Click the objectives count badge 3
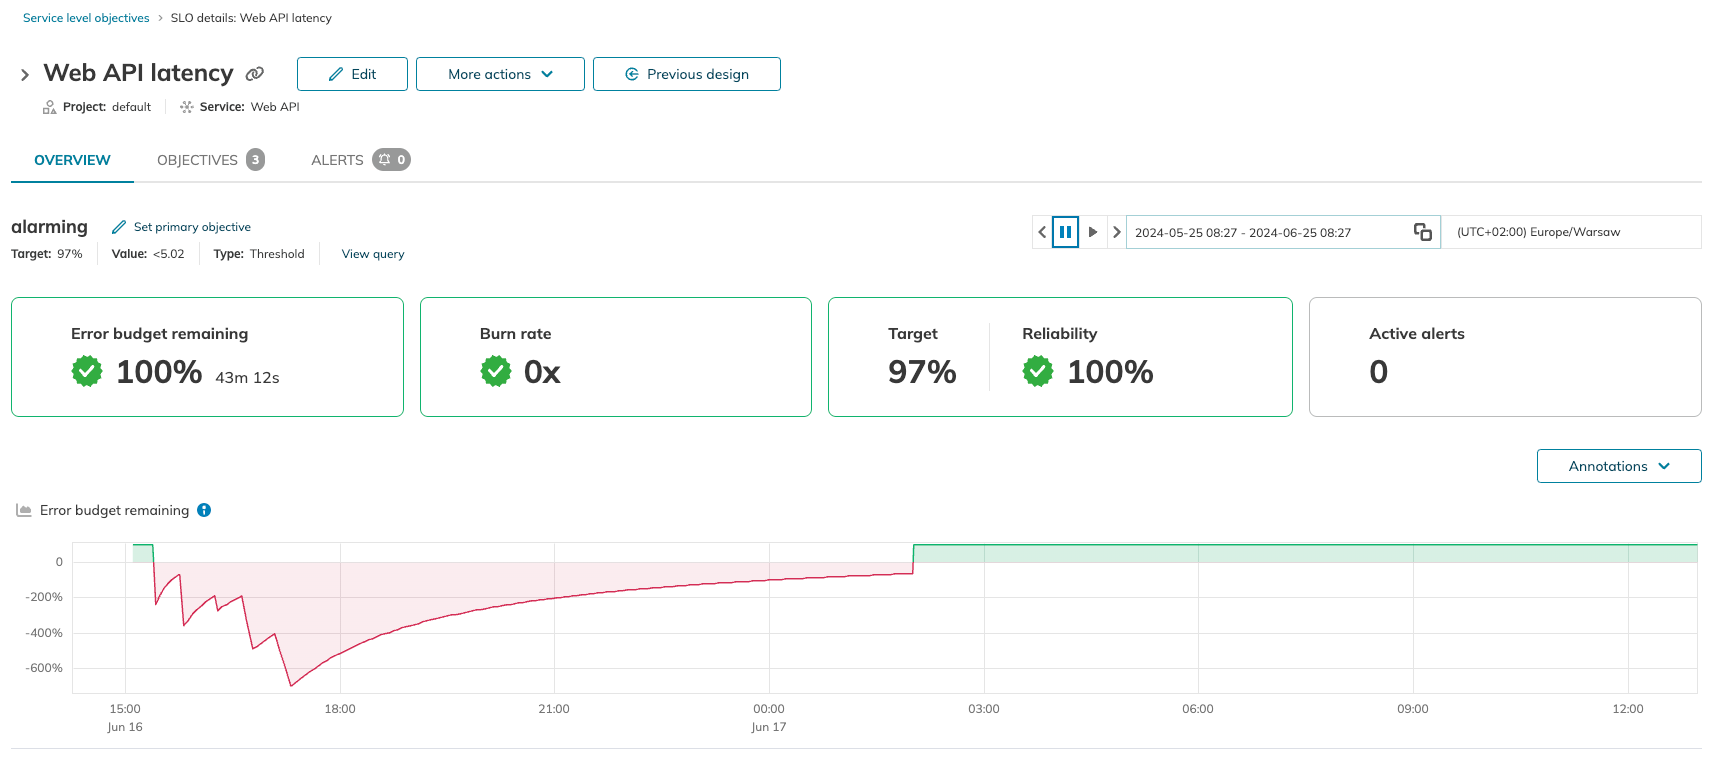 click(x=256, y=160)
